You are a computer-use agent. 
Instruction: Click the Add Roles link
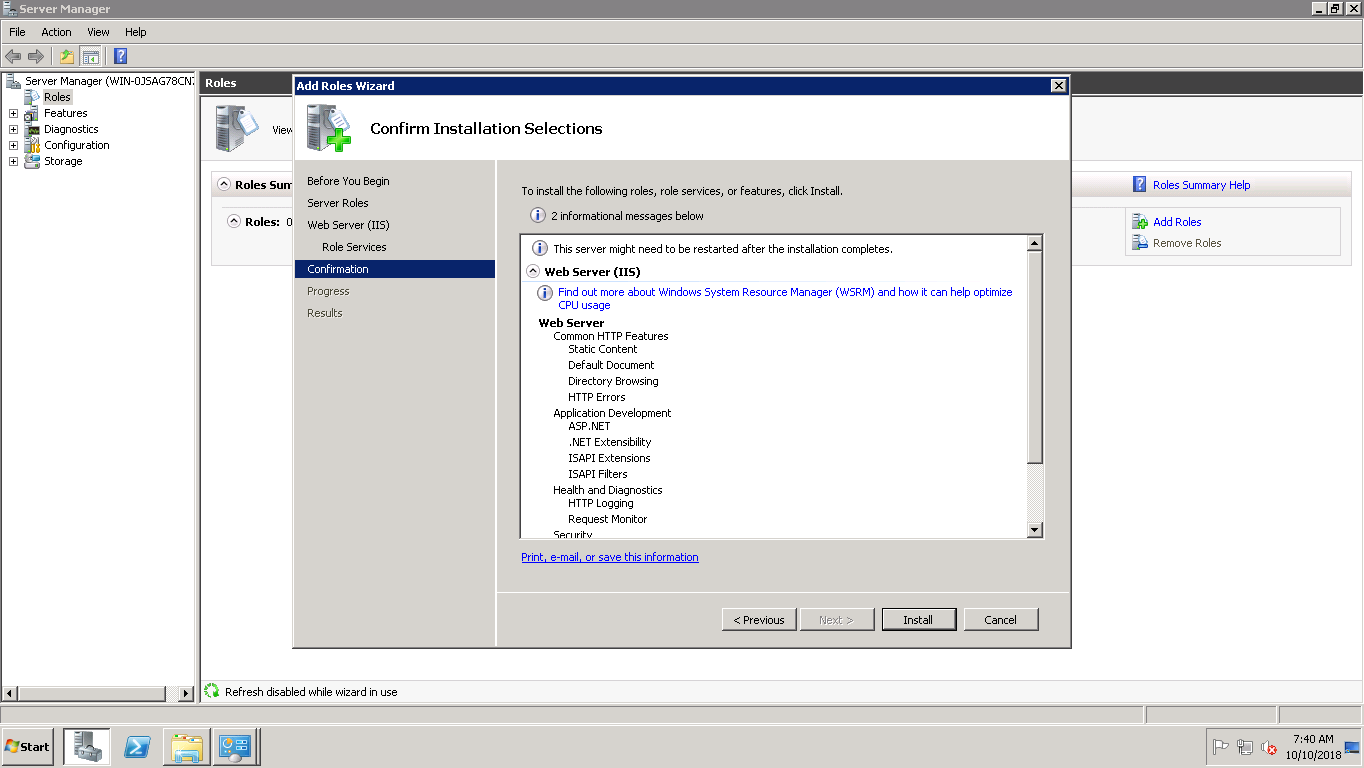coord(1177,222)
